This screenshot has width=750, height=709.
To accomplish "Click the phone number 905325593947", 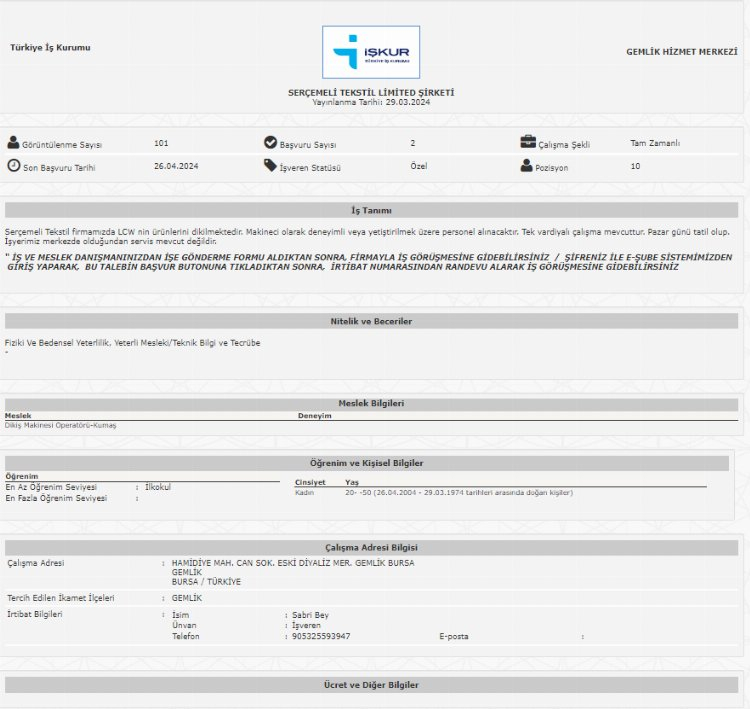I will (321, 636).
